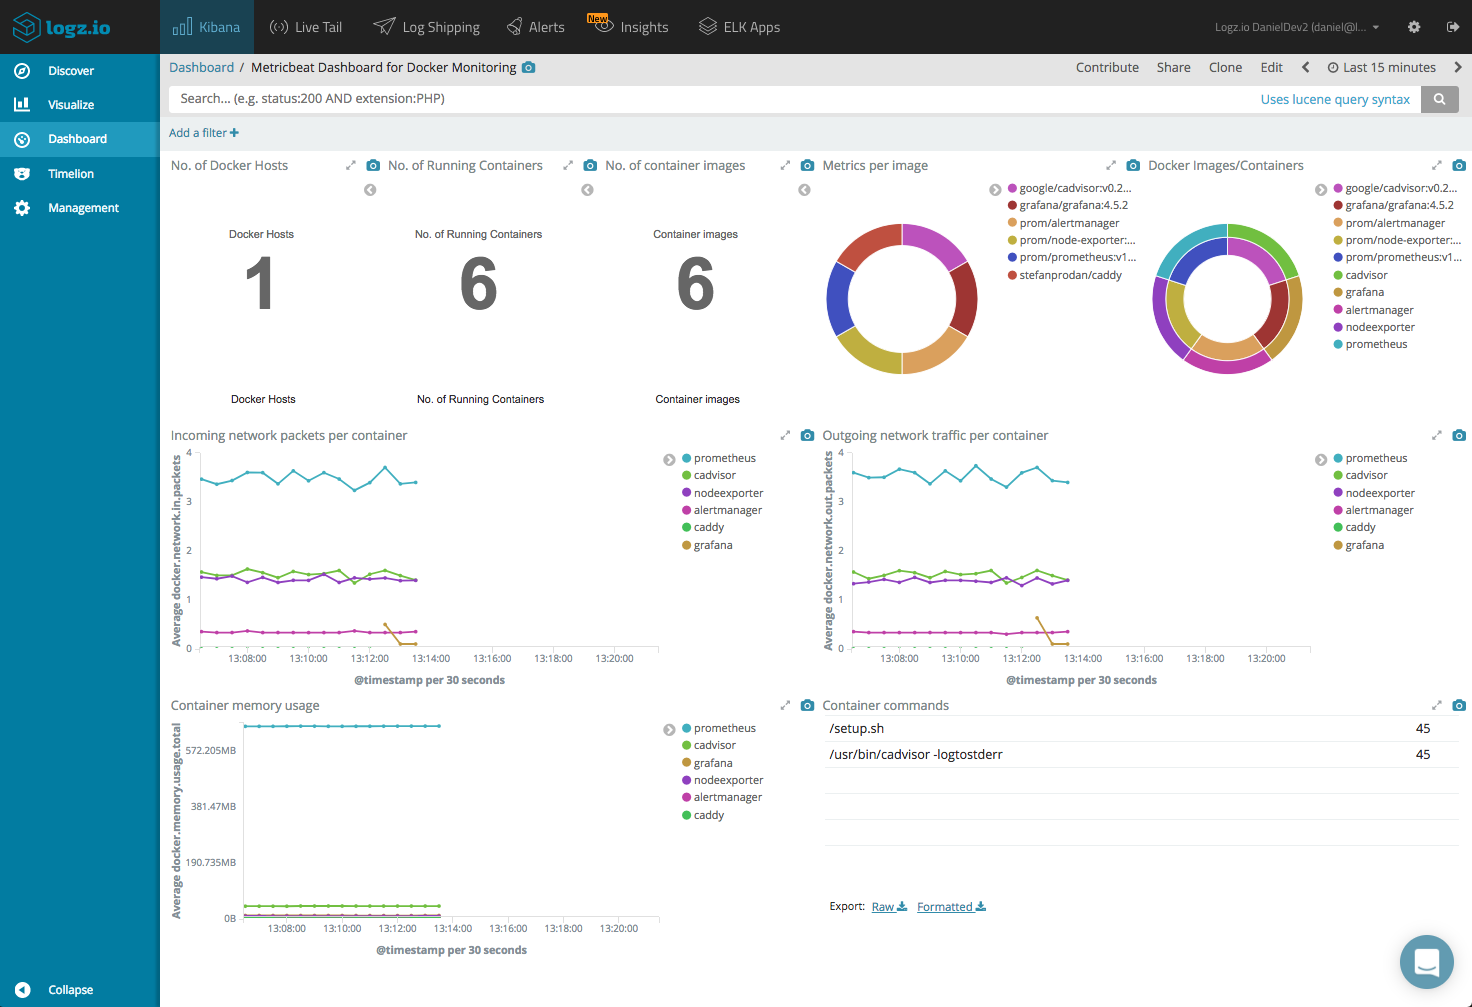The width and height of the screenshot is (1472, 1007).
Task: Click Share in the dashboard toolbar
Action: click(x=1173, y=68)
